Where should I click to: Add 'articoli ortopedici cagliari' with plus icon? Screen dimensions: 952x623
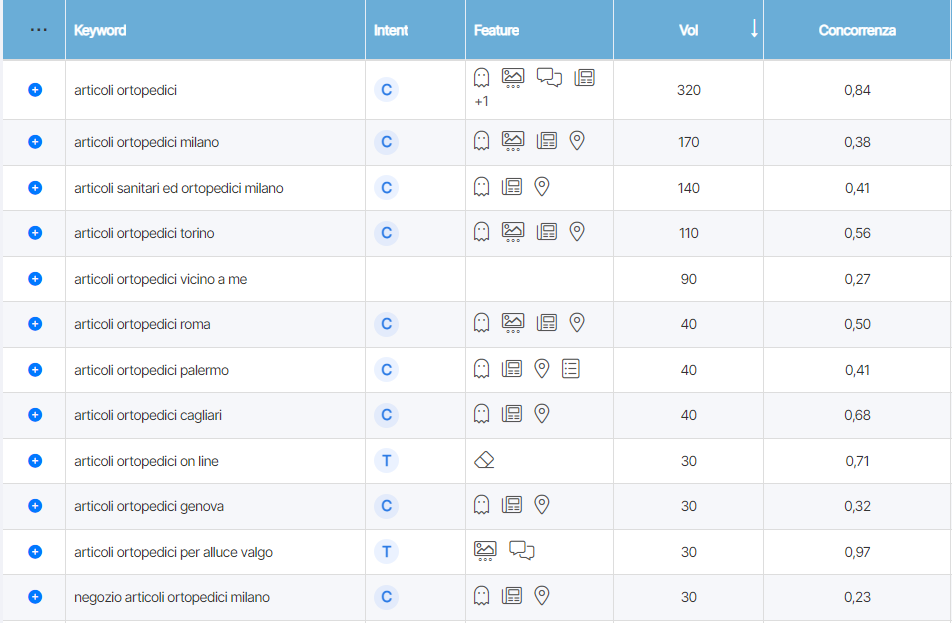point(35,415)
